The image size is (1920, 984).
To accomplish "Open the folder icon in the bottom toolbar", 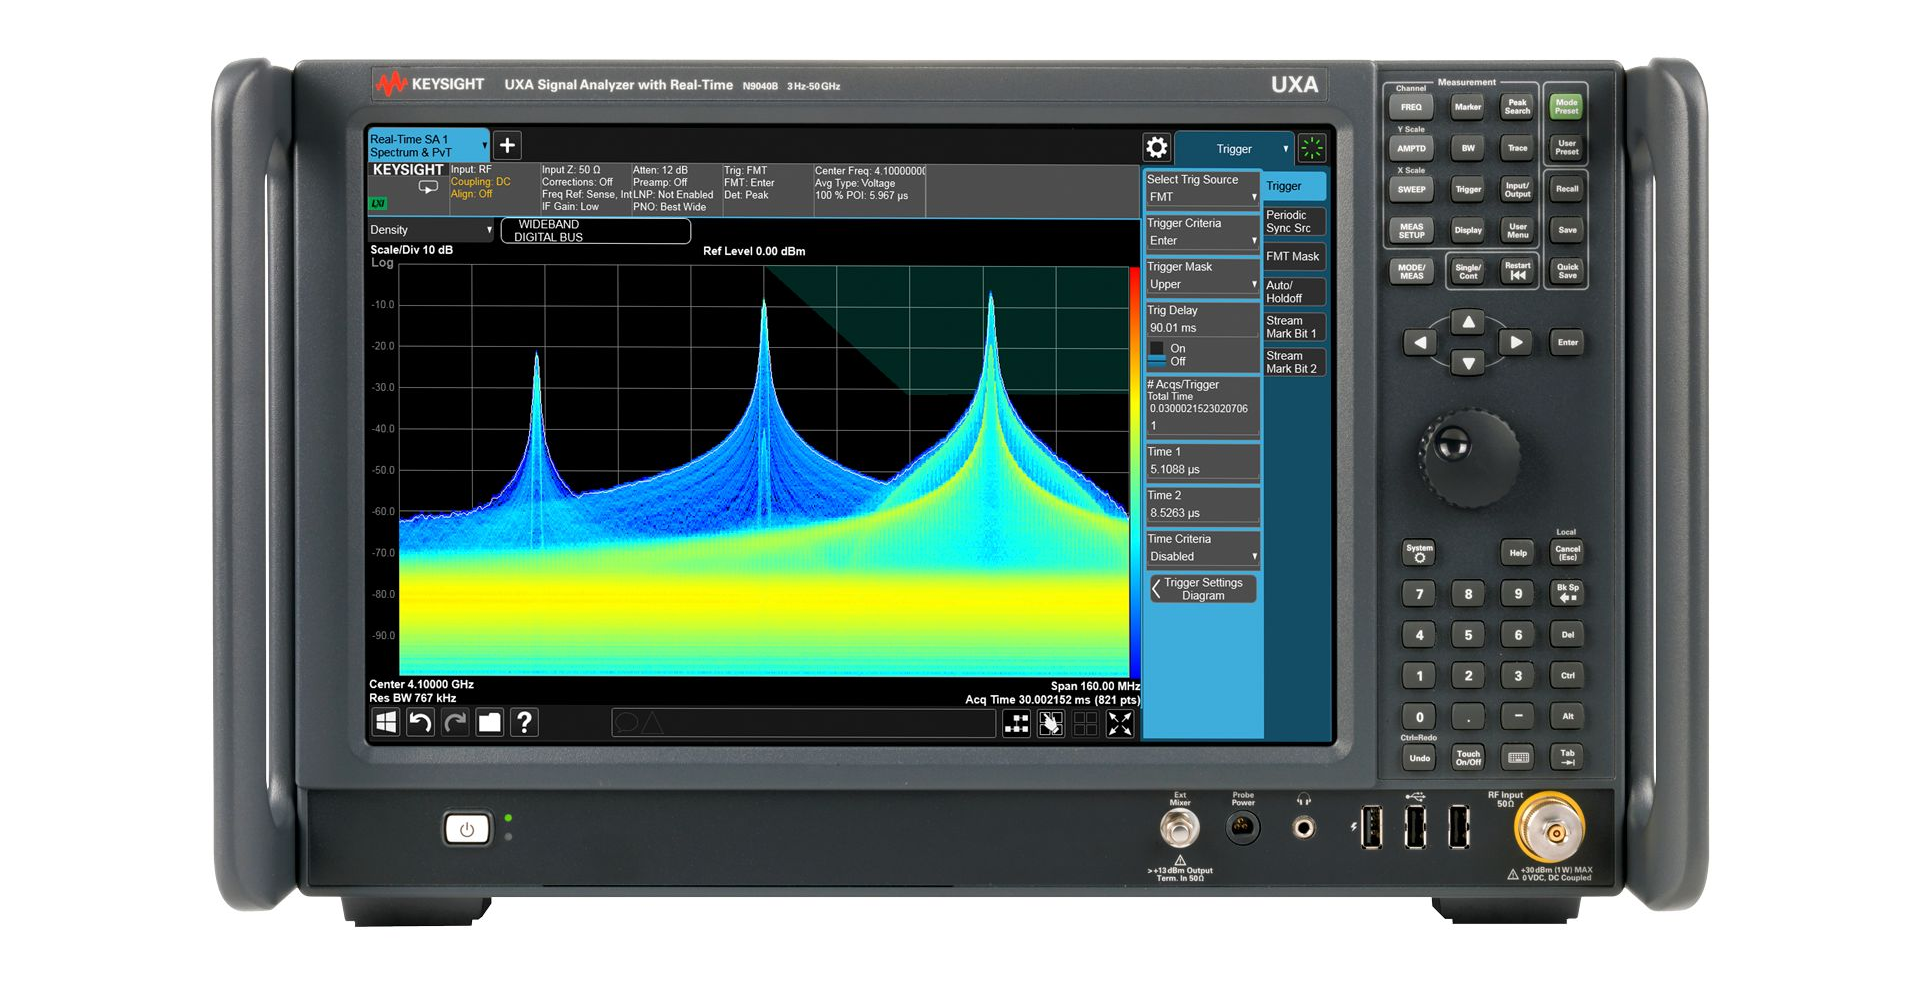I will pos(489,722).
